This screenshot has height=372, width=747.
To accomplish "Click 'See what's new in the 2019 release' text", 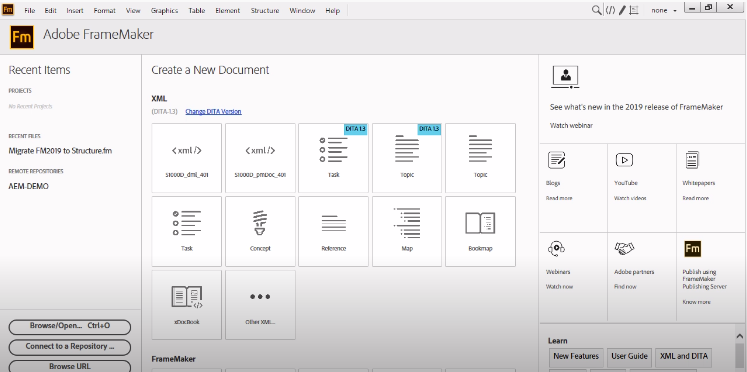I will pyautogui.click(x=636, y=107).
